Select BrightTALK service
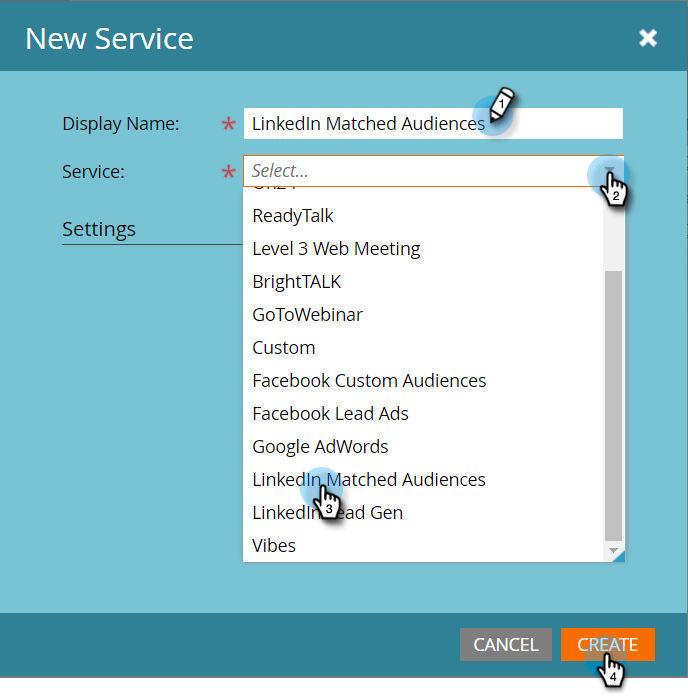The image size is (688, 699). pos(424,282)
